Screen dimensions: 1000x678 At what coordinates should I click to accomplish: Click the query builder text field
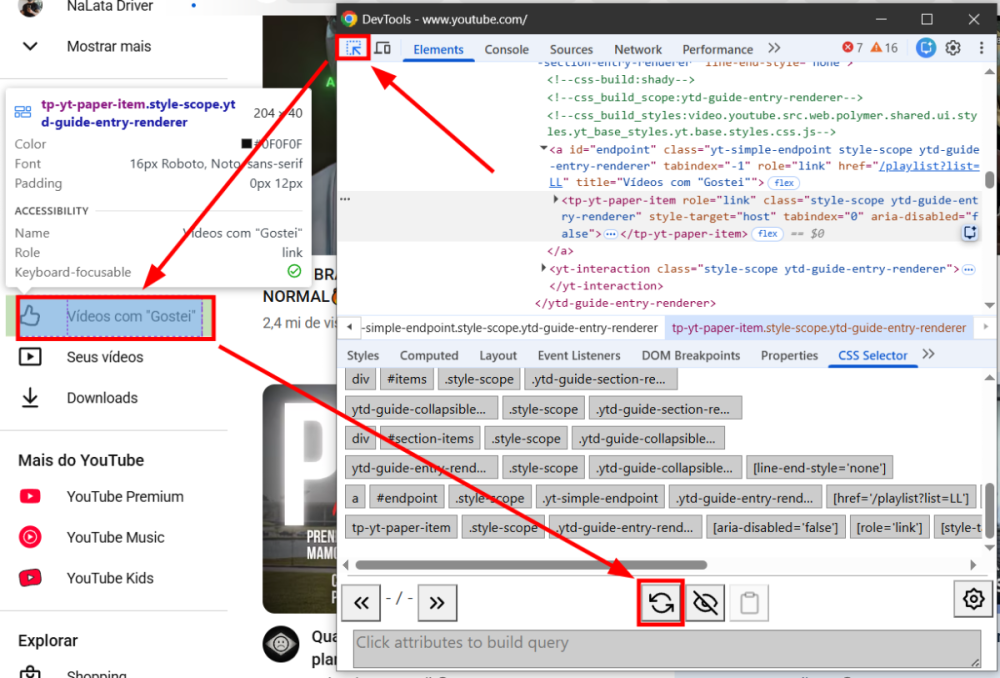pos(666,648)
